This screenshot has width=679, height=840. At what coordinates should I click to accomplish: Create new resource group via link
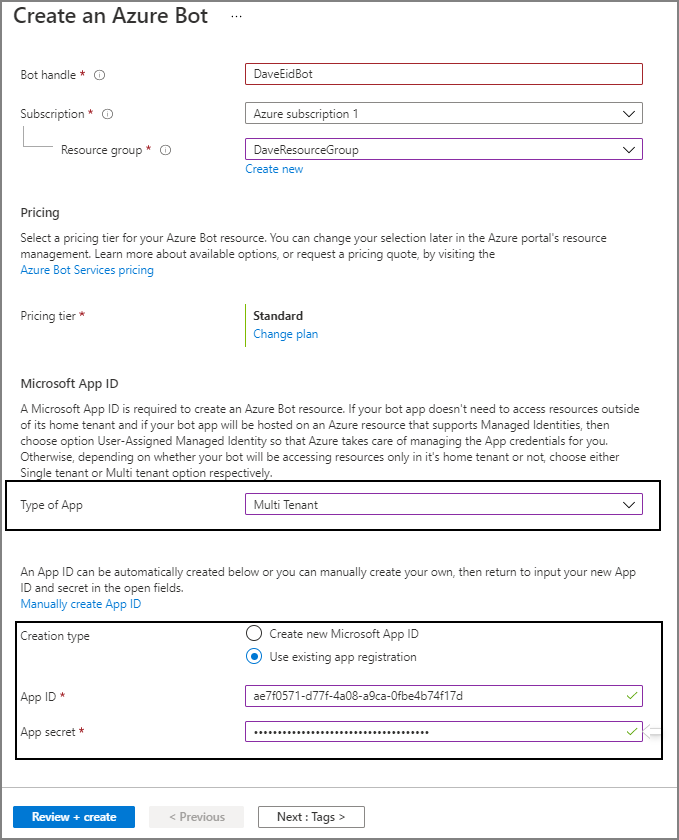274,168
